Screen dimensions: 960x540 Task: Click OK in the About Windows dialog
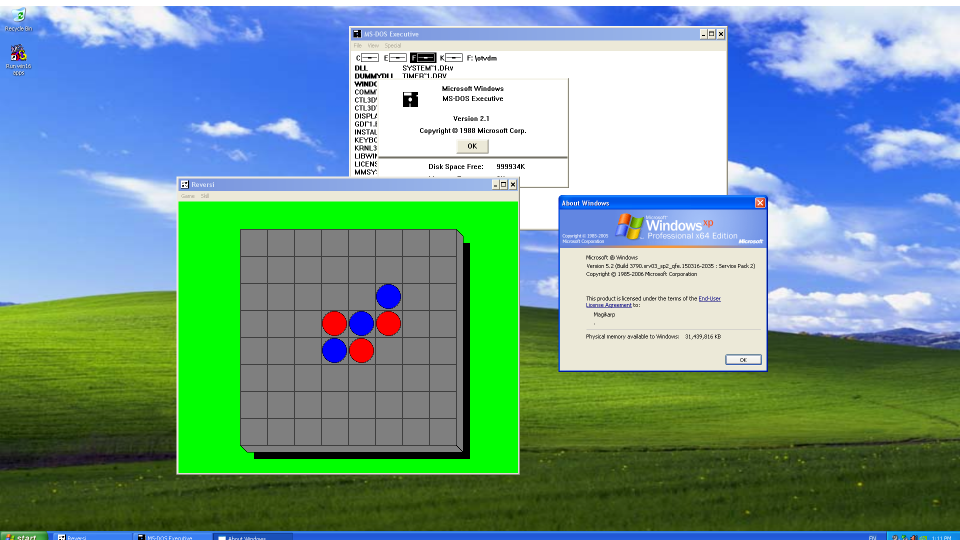click(743, 359)
